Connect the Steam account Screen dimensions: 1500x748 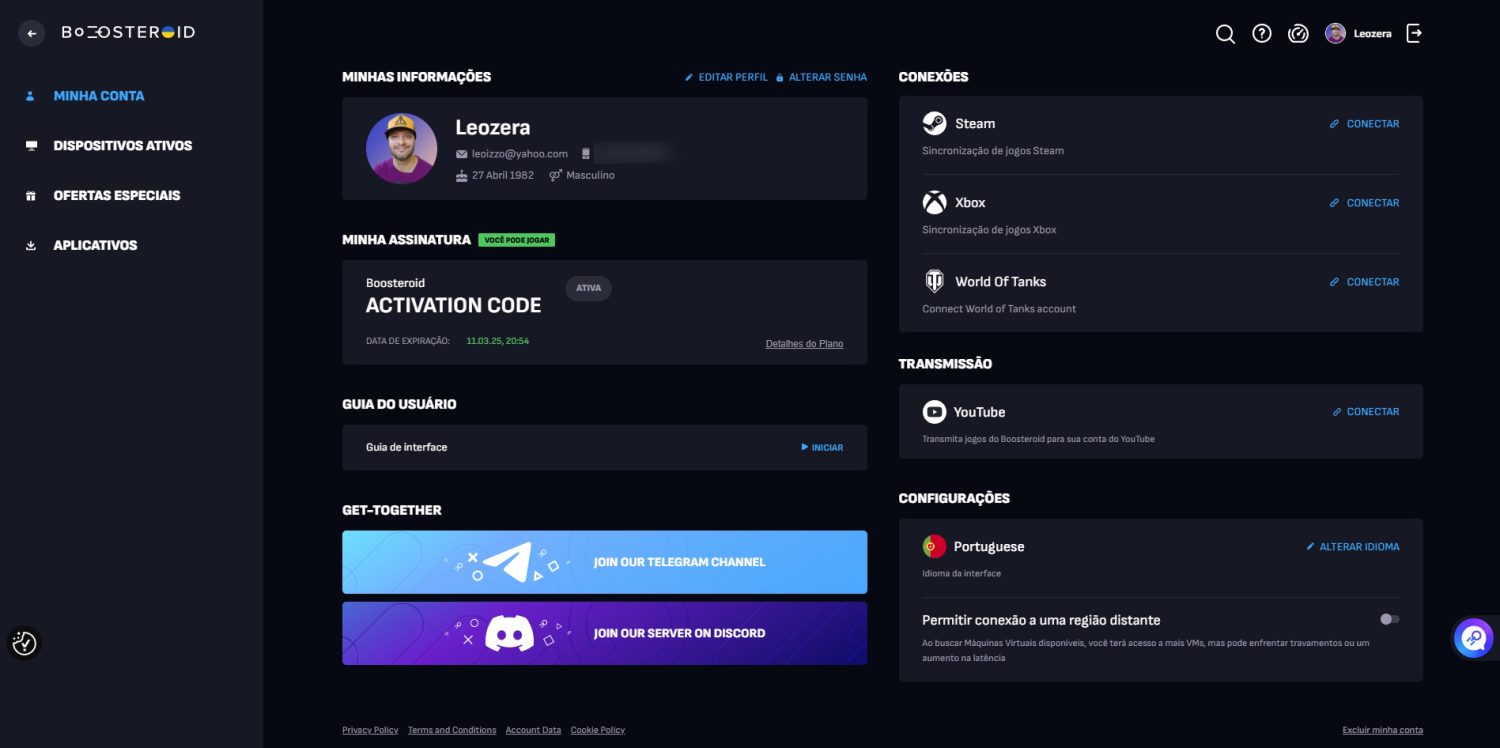(x=1364, y=124)
